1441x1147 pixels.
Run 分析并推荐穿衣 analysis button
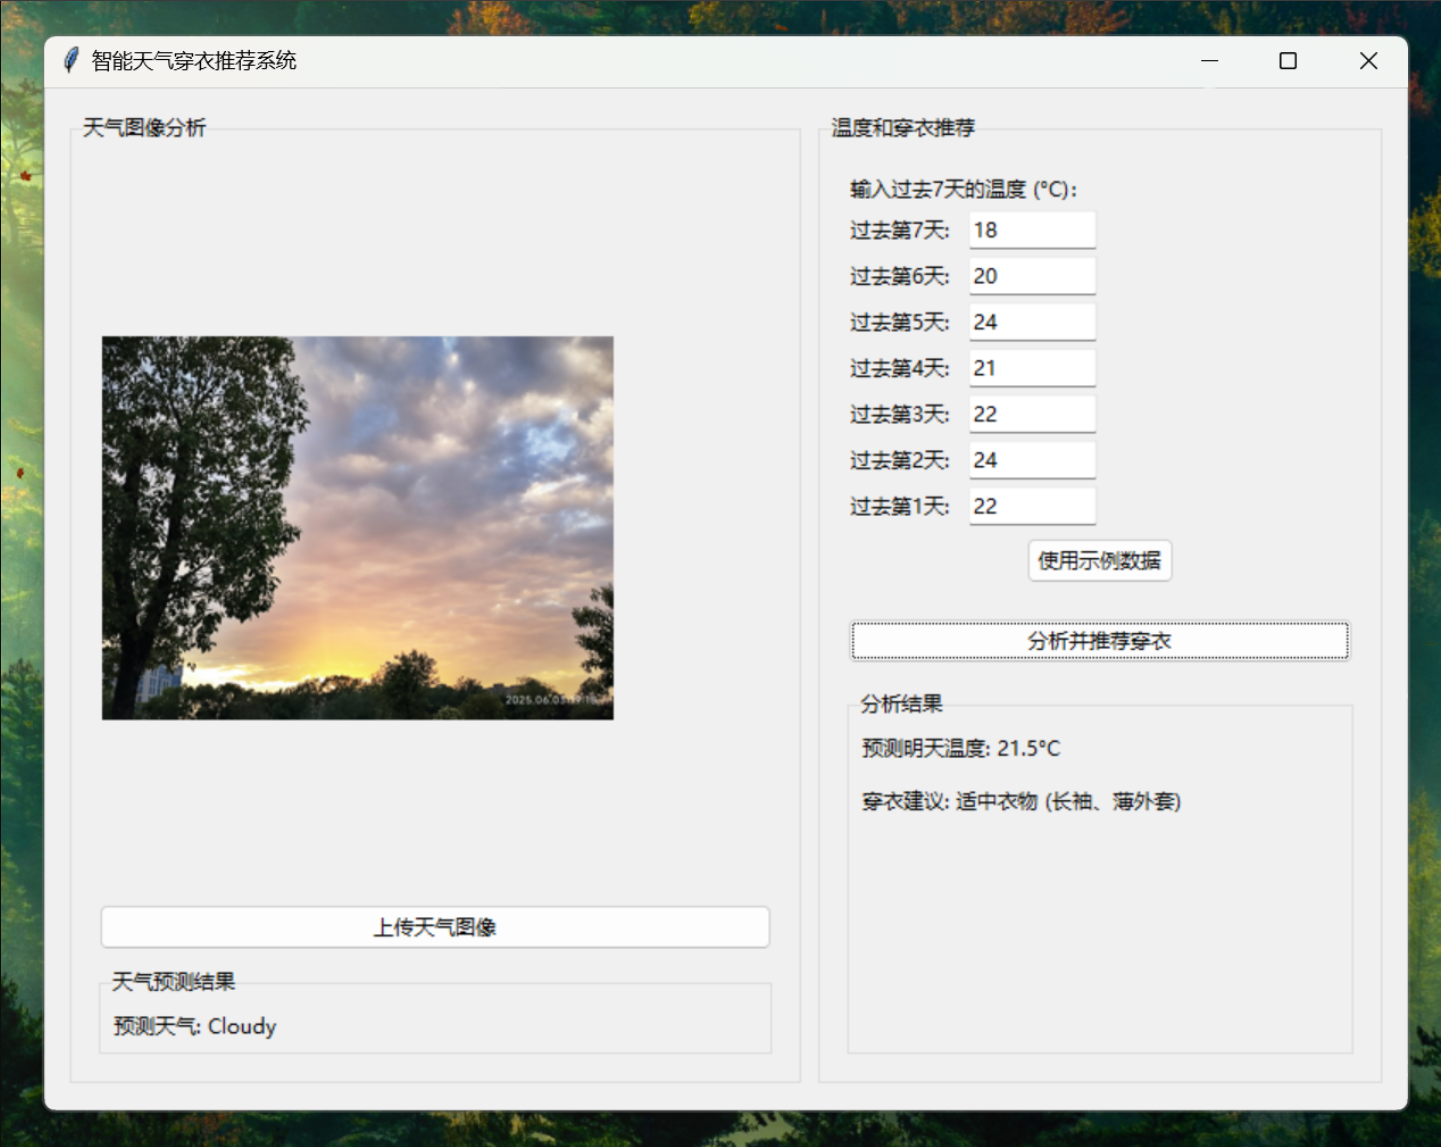(1099, 641)
